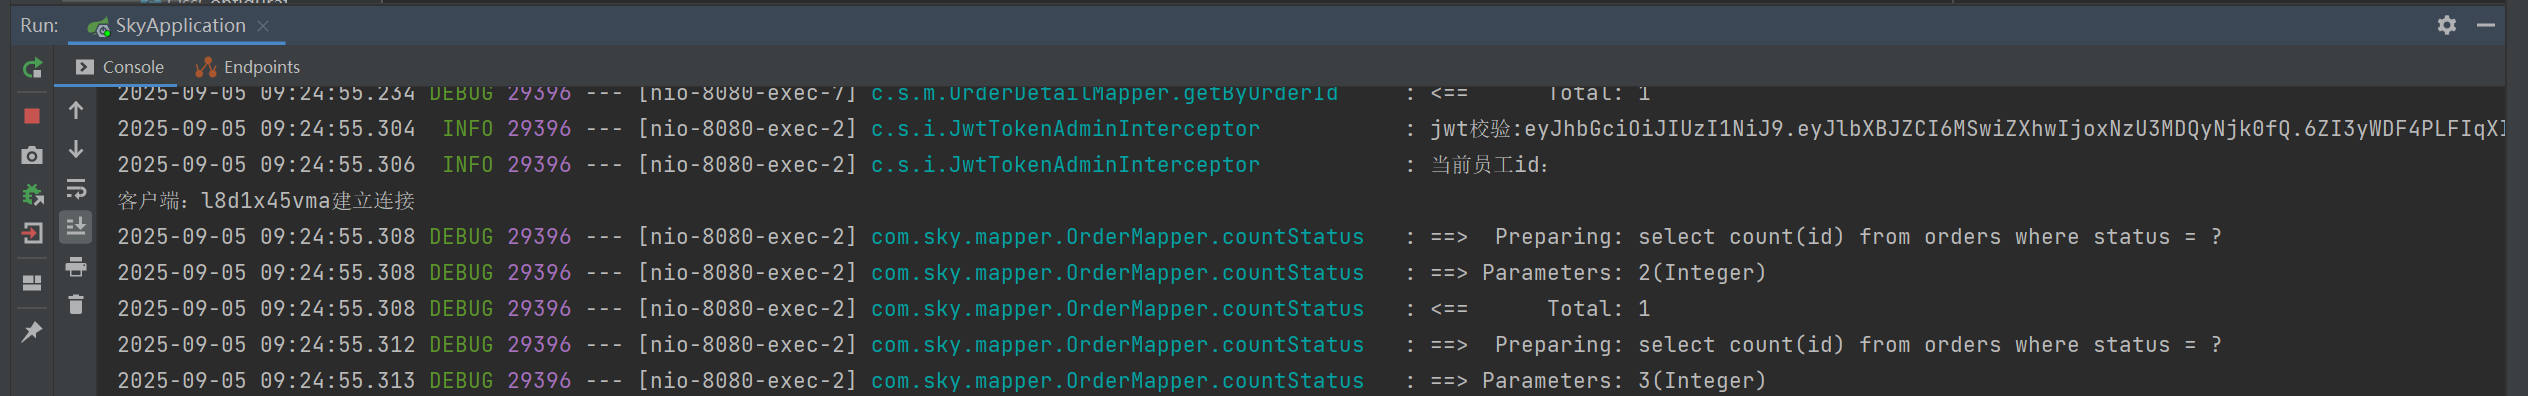Click timestamp '2025-09-05 09:24:55.312'

pyautogui.click(x=266, y=345)
